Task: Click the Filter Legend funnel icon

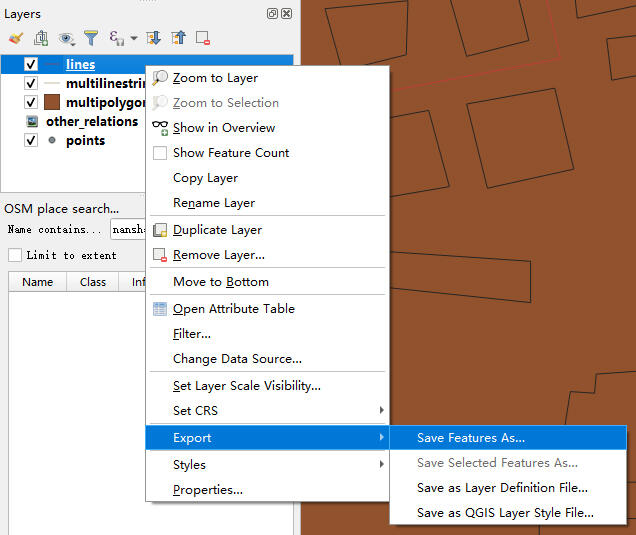Action: 91,38
